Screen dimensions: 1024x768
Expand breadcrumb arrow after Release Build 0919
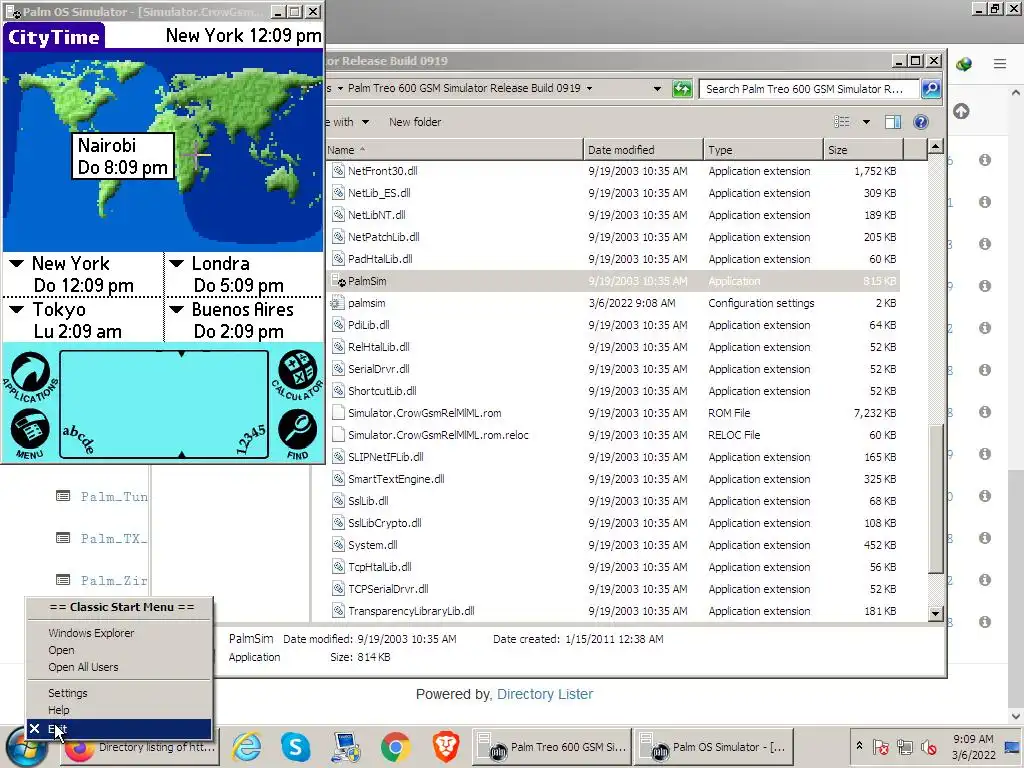pos(589,88)
